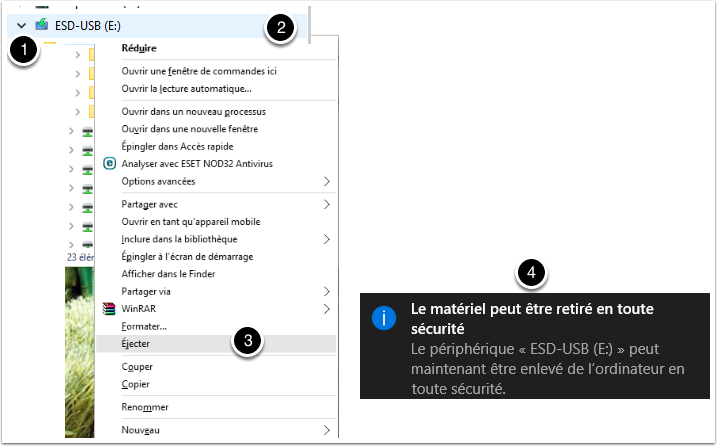
Task: Click the blue info notification icon
Action: pos(385,318)
